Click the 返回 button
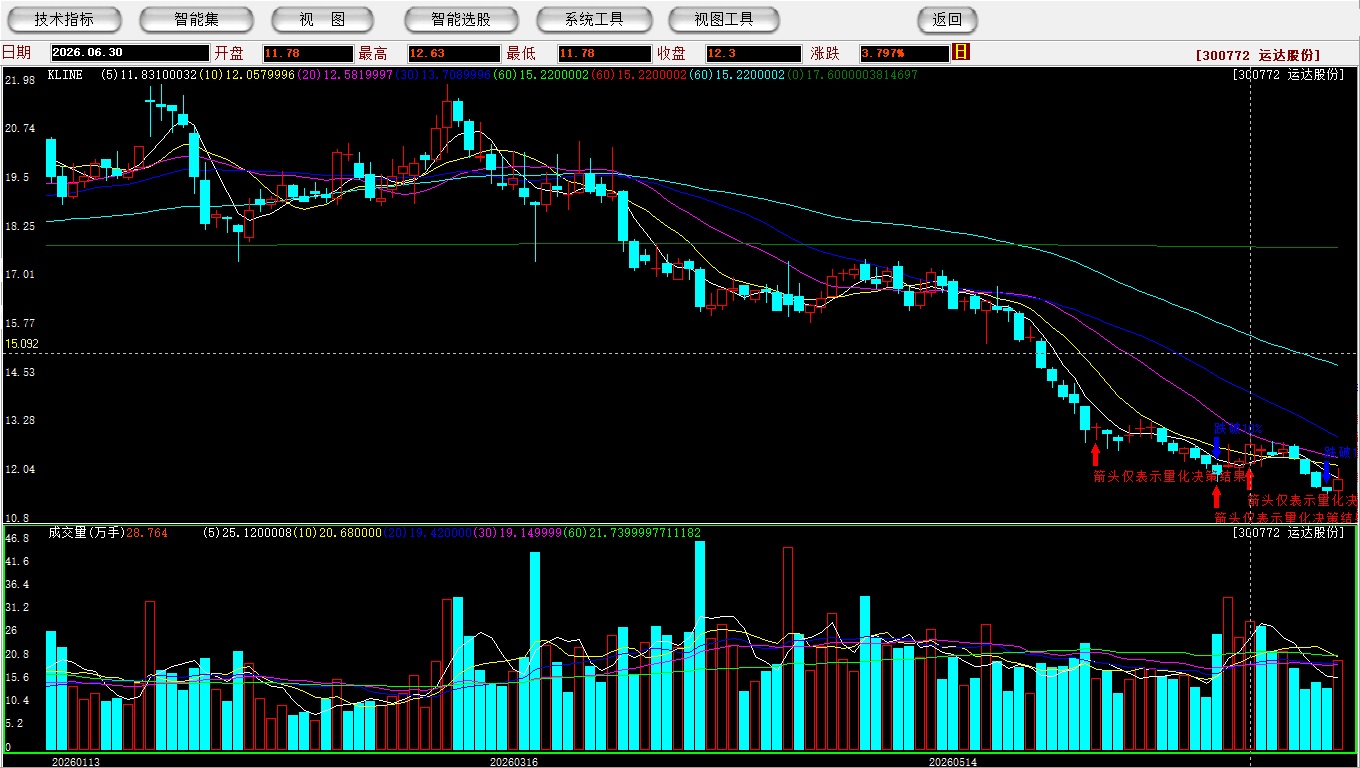Screen dimensions: 1360x768 point(947,20)
